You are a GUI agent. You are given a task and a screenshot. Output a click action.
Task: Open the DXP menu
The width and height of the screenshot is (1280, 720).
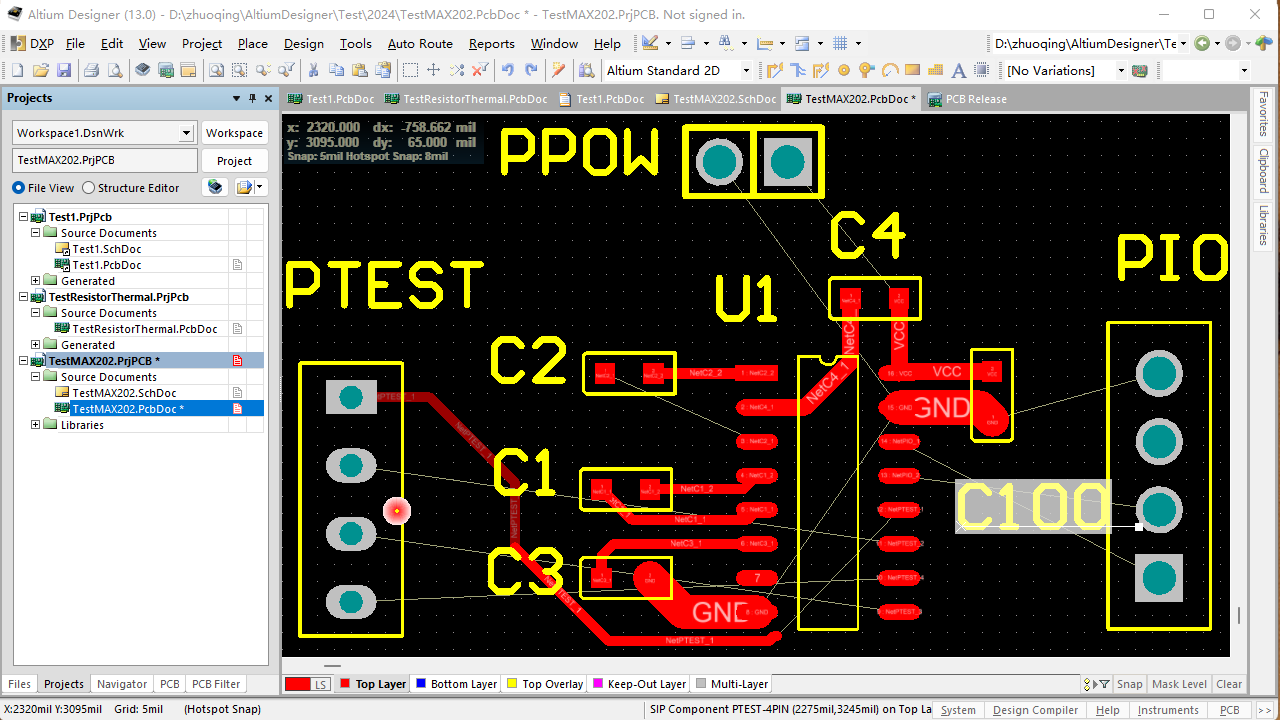pos(33,43)
